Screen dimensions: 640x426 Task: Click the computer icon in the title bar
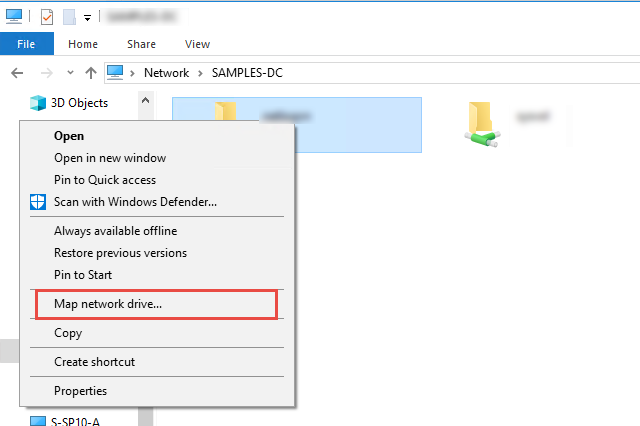coord(14,16)
